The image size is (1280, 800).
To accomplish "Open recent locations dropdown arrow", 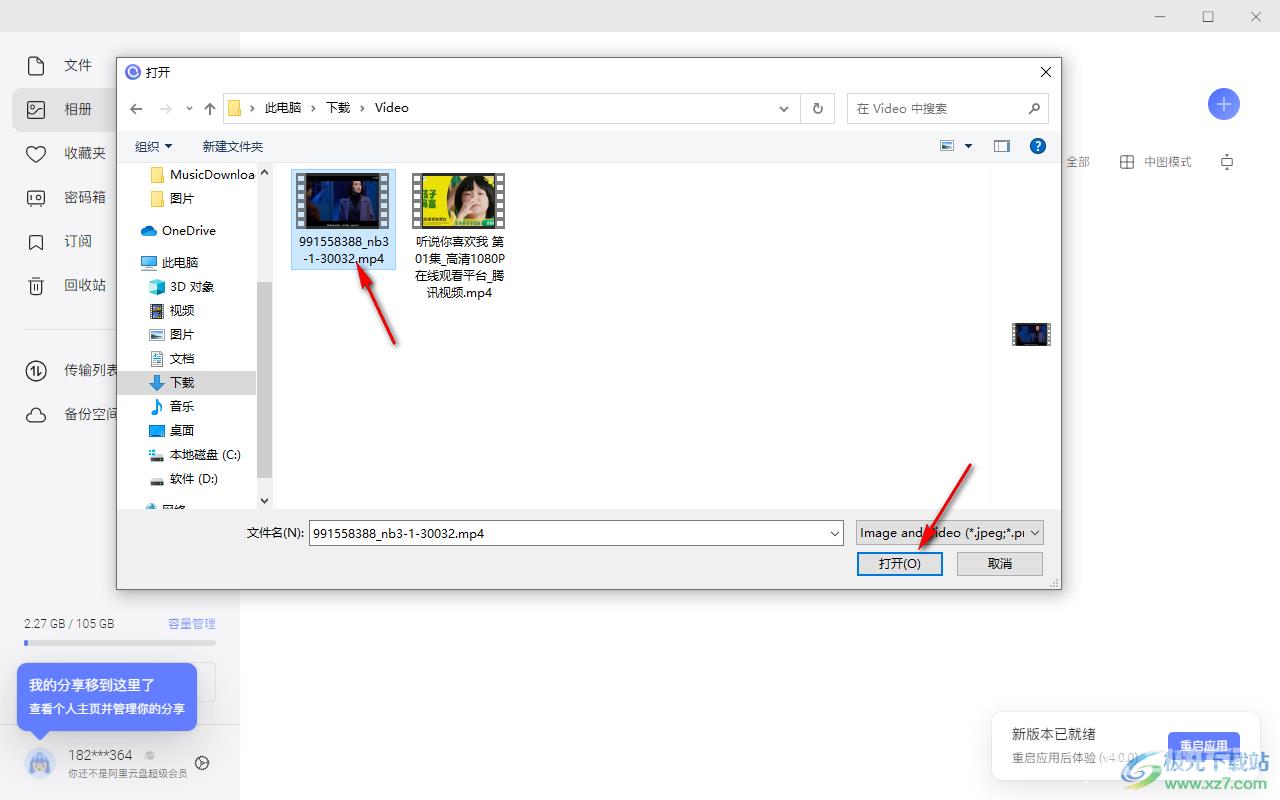I will pyautogui.click(x=189, y=108).
